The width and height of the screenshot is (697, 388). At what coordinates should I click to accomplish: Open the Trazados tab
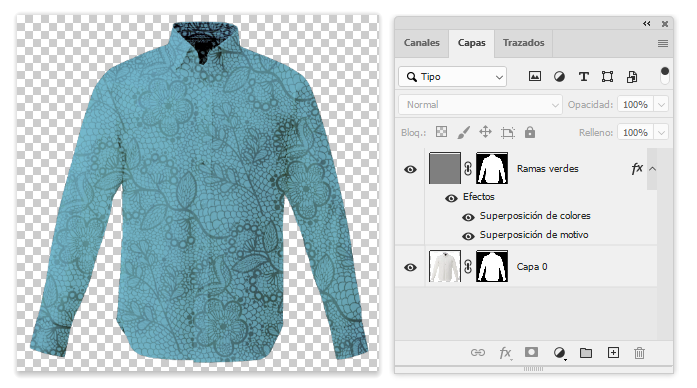coord(523,43)
